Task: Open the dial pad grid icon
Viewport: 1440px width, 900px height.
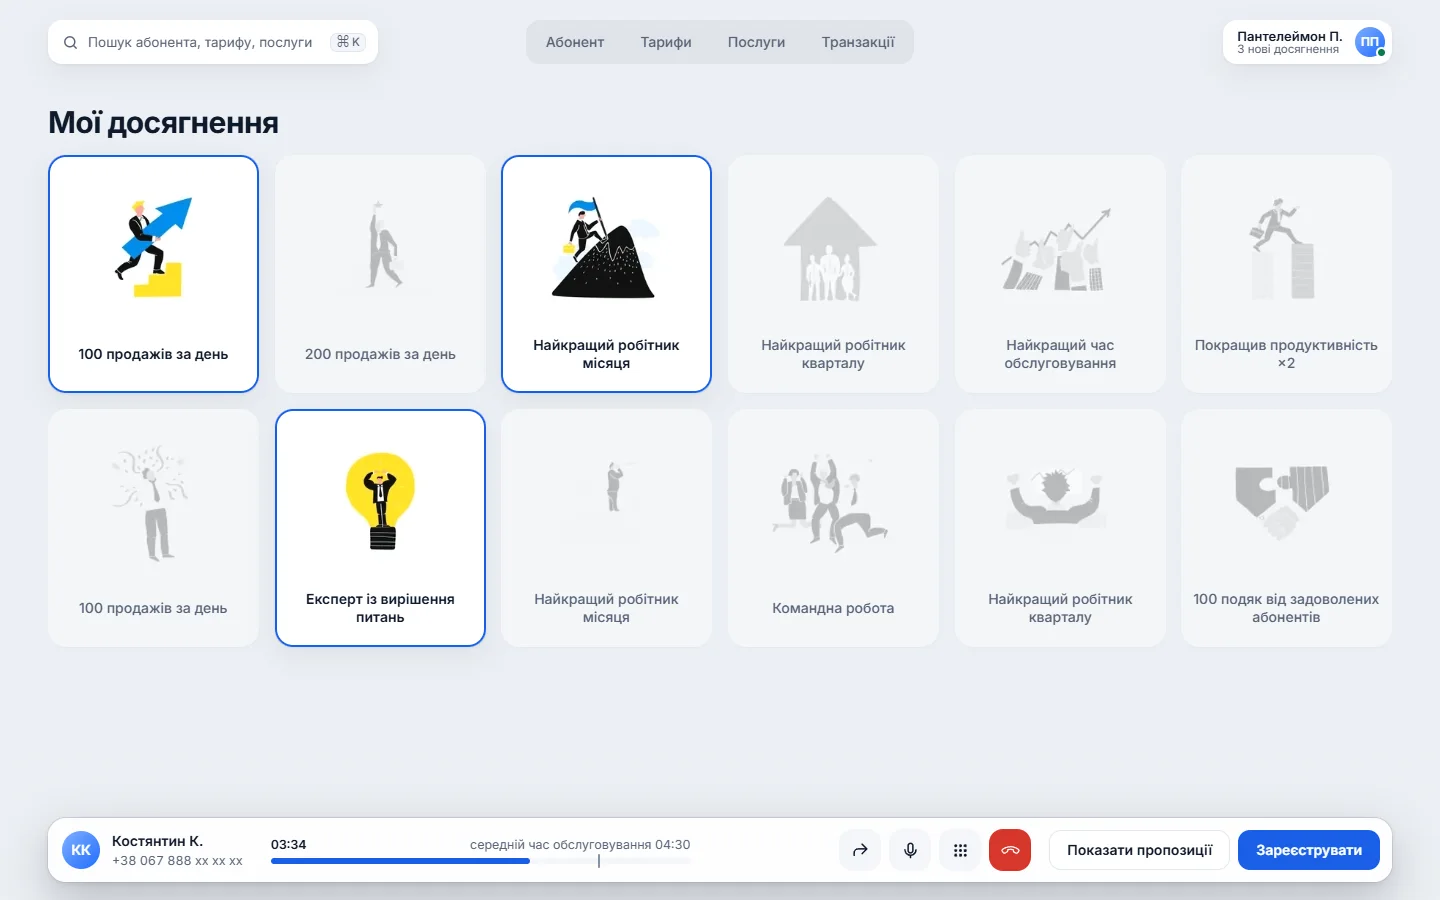Action: click(960, 850)
